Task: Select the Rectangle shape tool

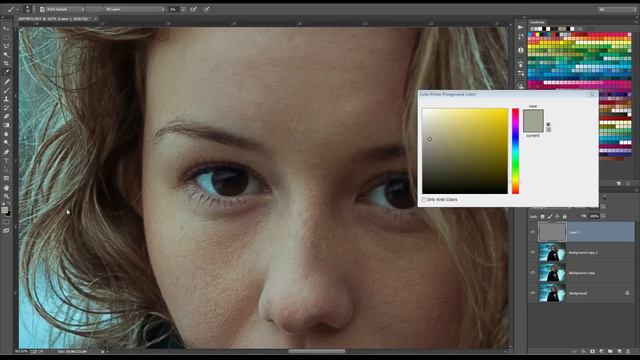Action: click(x=6, y=178)
